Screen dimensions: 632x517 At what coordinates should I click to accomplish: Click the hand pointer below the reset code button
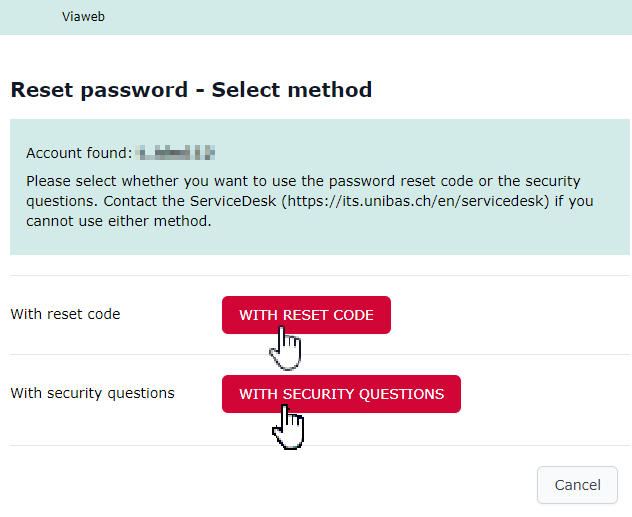(x=287, y=350)
